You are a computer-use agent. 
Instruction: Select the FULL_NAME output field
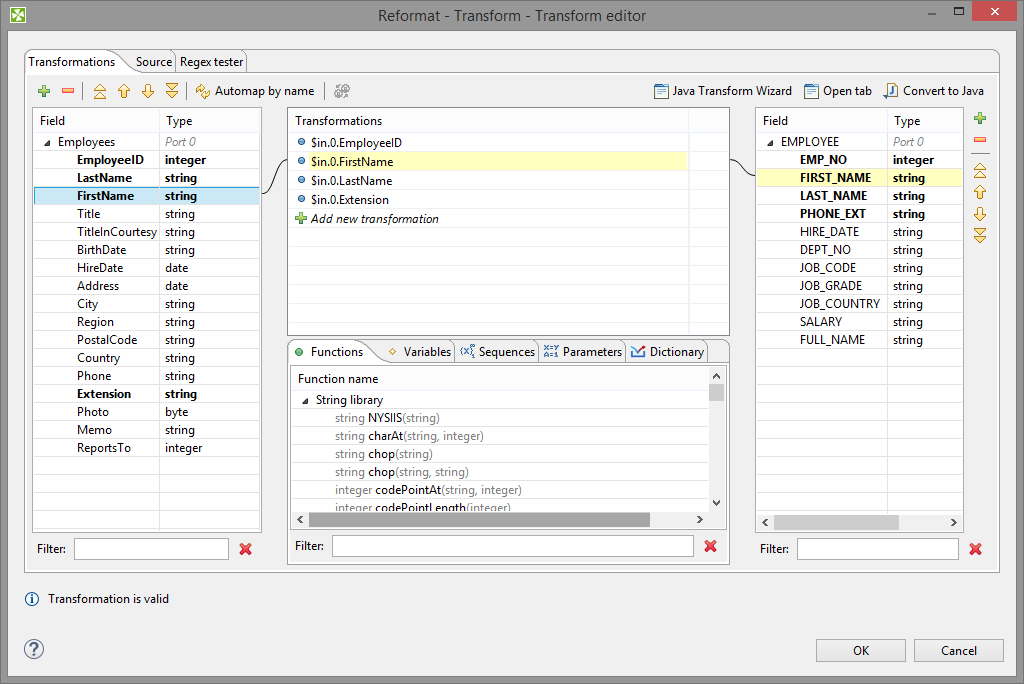coord(859,340)
